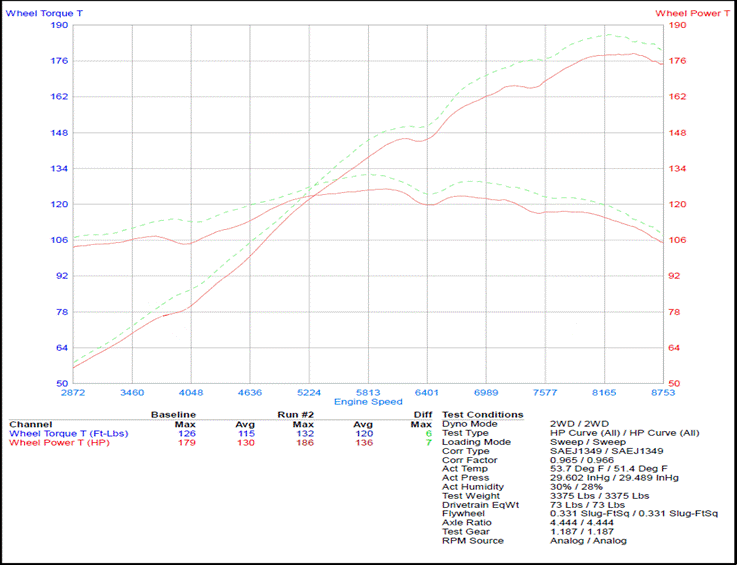Click 92 on the blue torque axis
737x565 pixels.
click(x=62, y=276)
